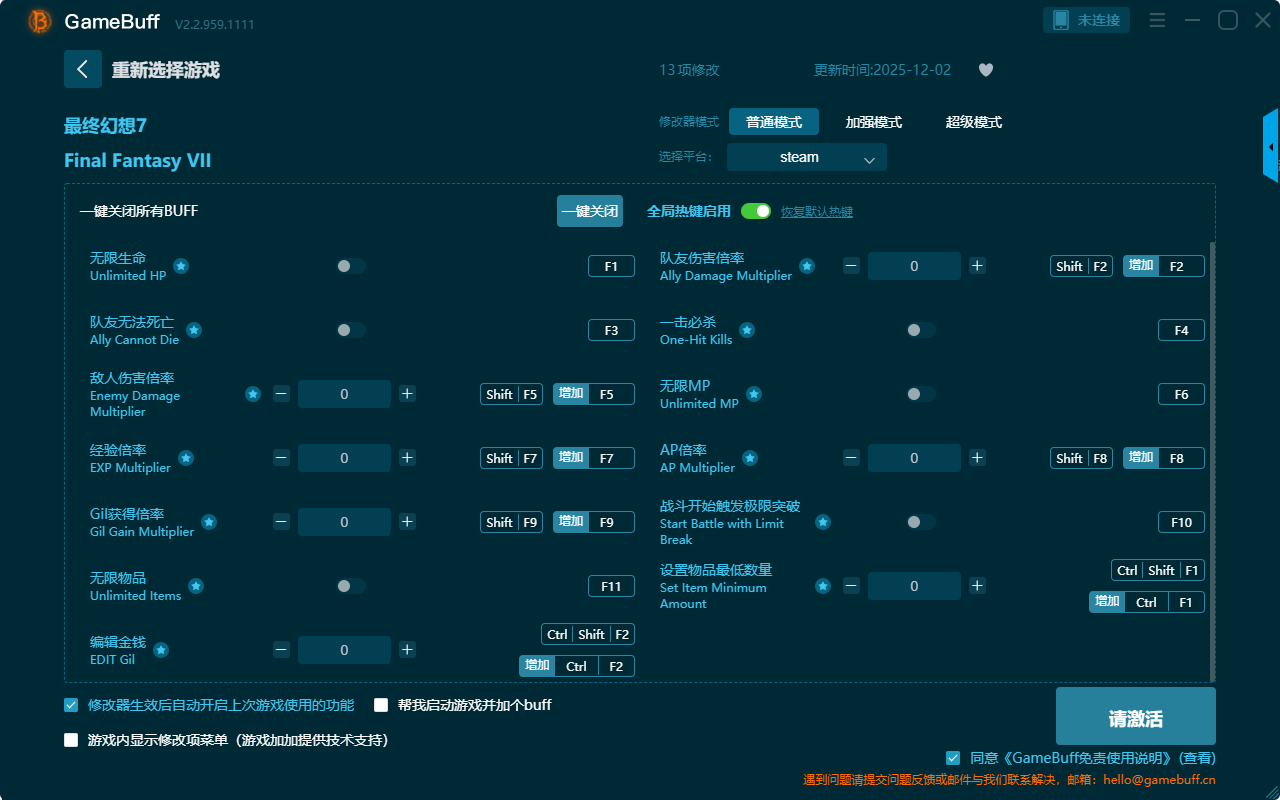Screen dimensions: 1280x800
Task: Open the hamburger menu in title bar
Action: pos(1157,20)
